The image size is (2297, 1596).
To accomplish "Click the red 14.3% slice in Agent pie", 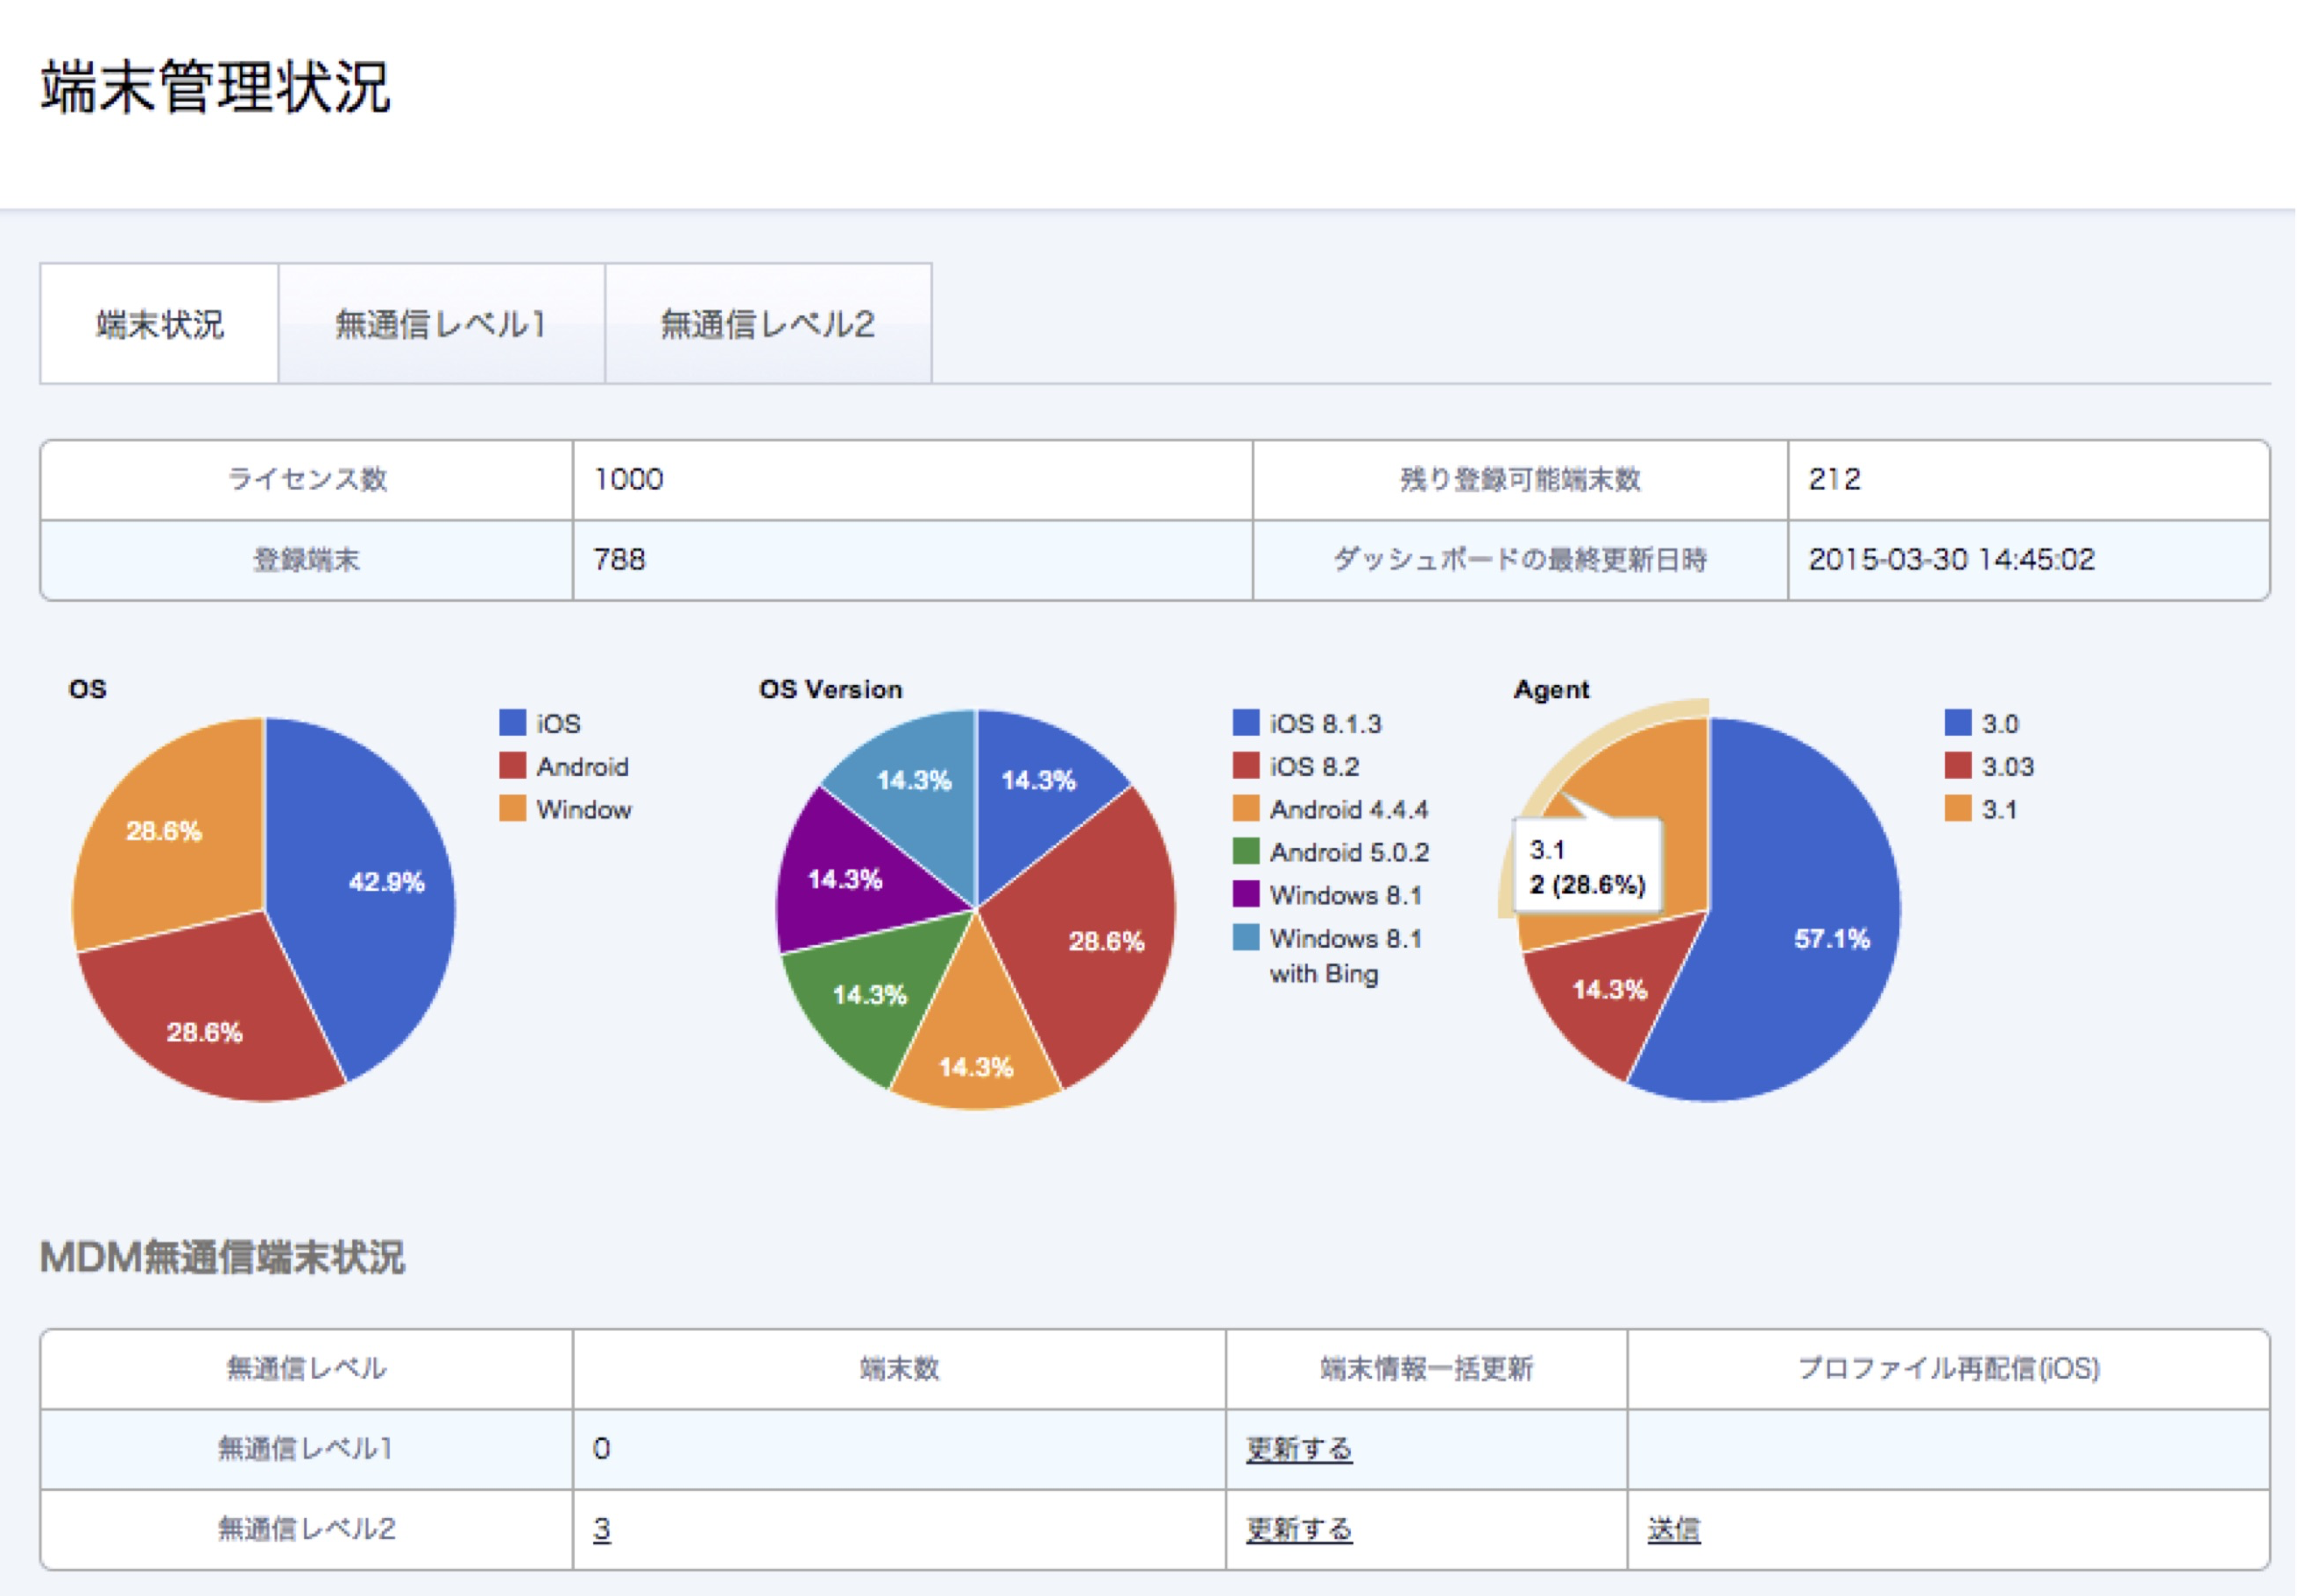I will pyautogui.click(x=1610, y=990).
